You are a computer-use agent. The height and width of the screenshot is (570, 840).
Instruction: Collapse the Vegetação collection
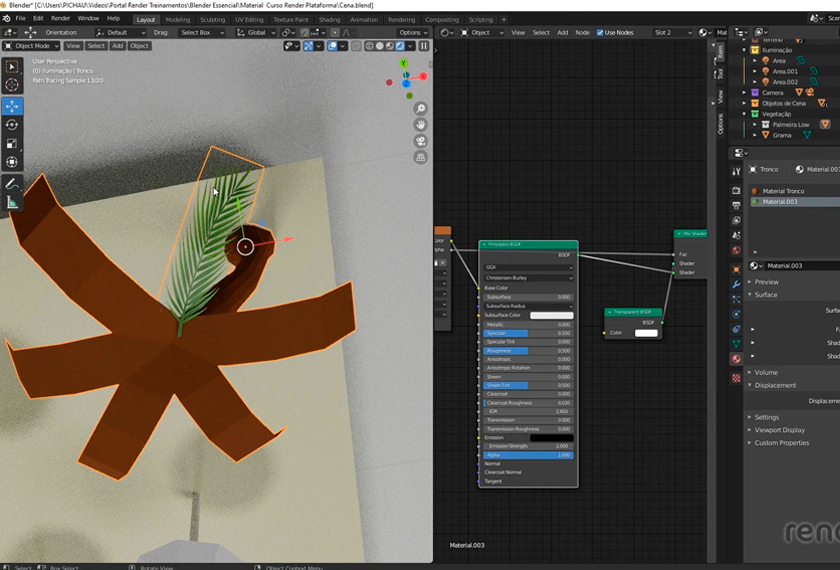(x=744, y=114)
